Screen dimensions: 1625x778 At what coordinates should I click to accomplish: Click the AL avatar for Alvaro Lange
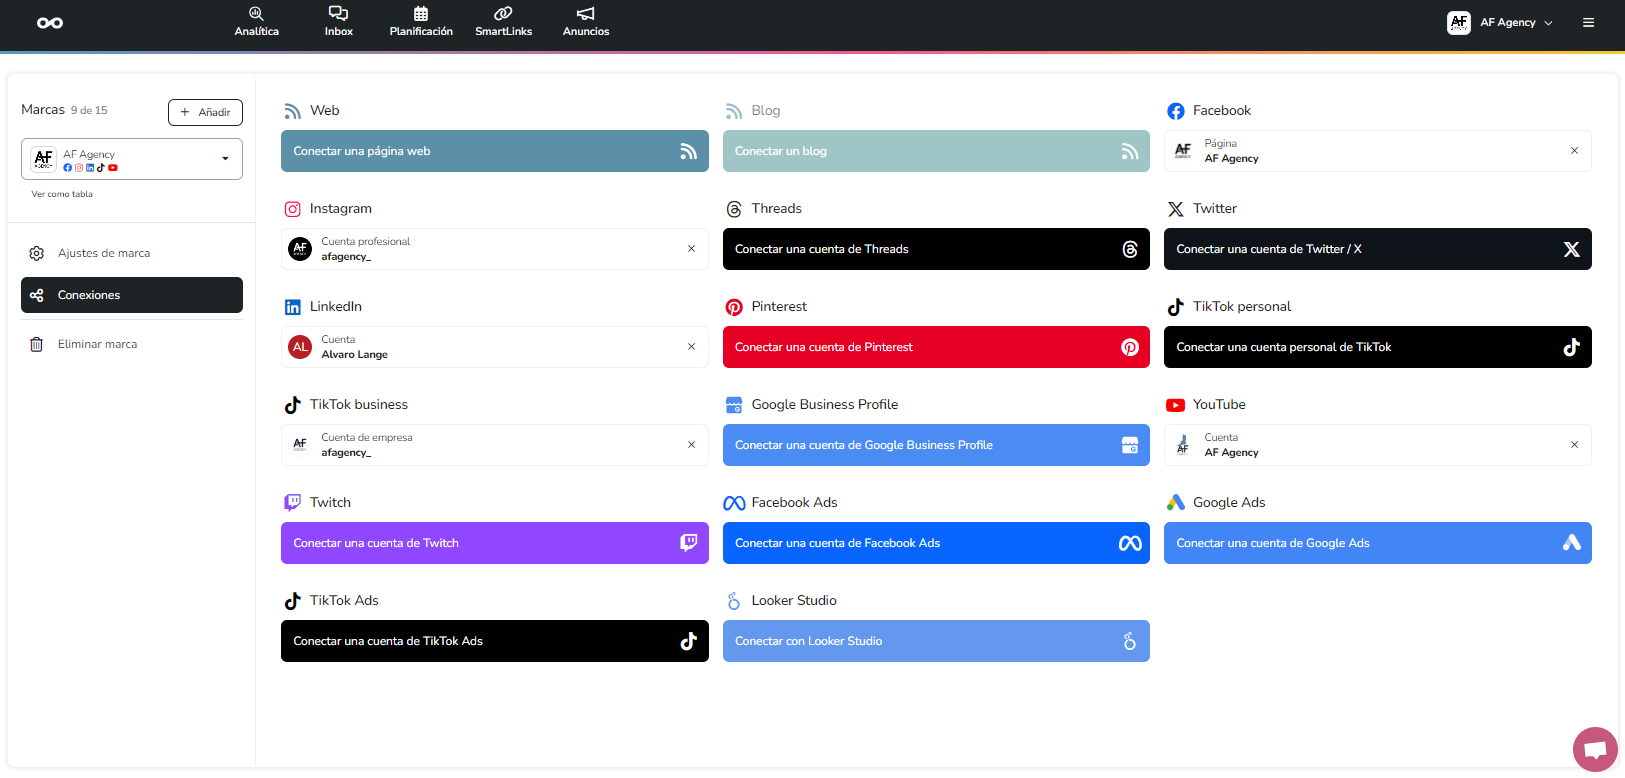pos(300,347)
